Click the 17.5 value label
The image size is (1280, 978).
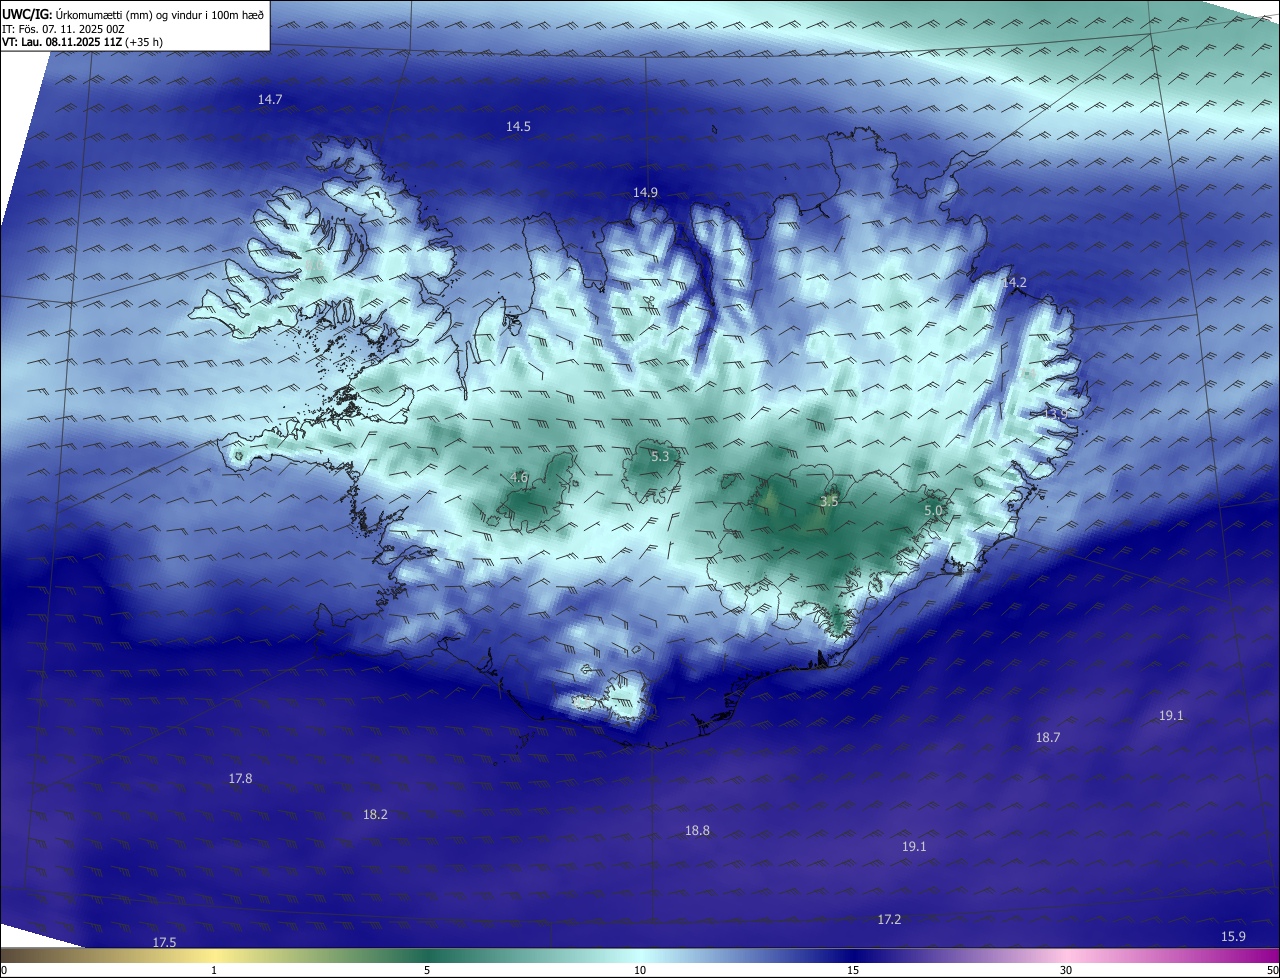(164, 942)
